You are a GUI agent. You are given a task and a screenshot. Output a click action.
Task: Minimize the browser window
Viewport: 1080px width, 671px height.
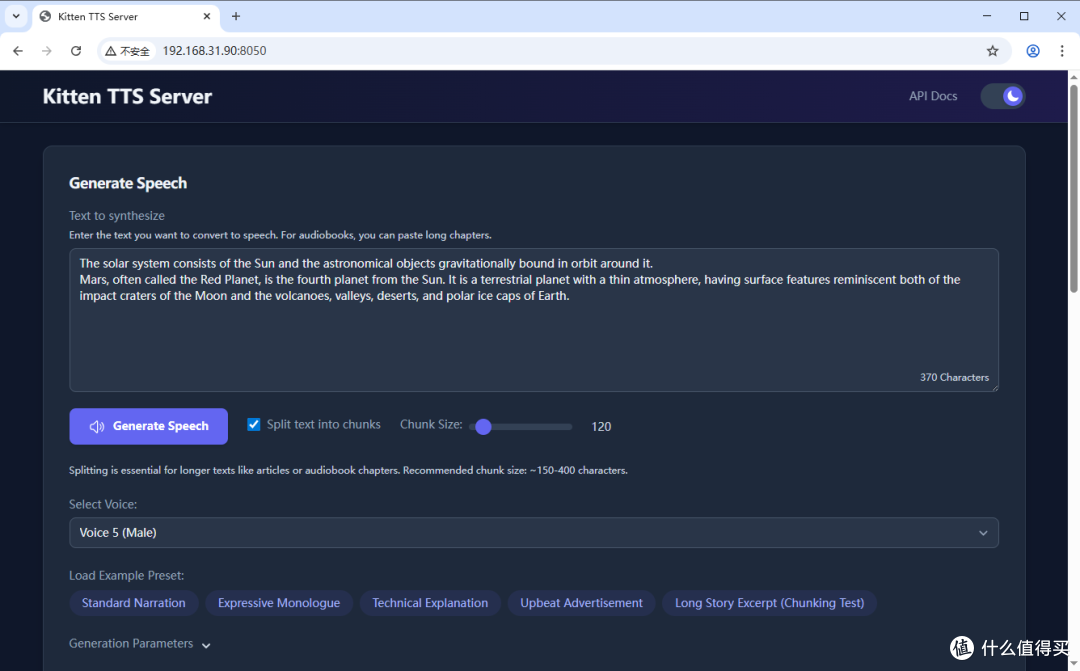[x=987, y=16]
